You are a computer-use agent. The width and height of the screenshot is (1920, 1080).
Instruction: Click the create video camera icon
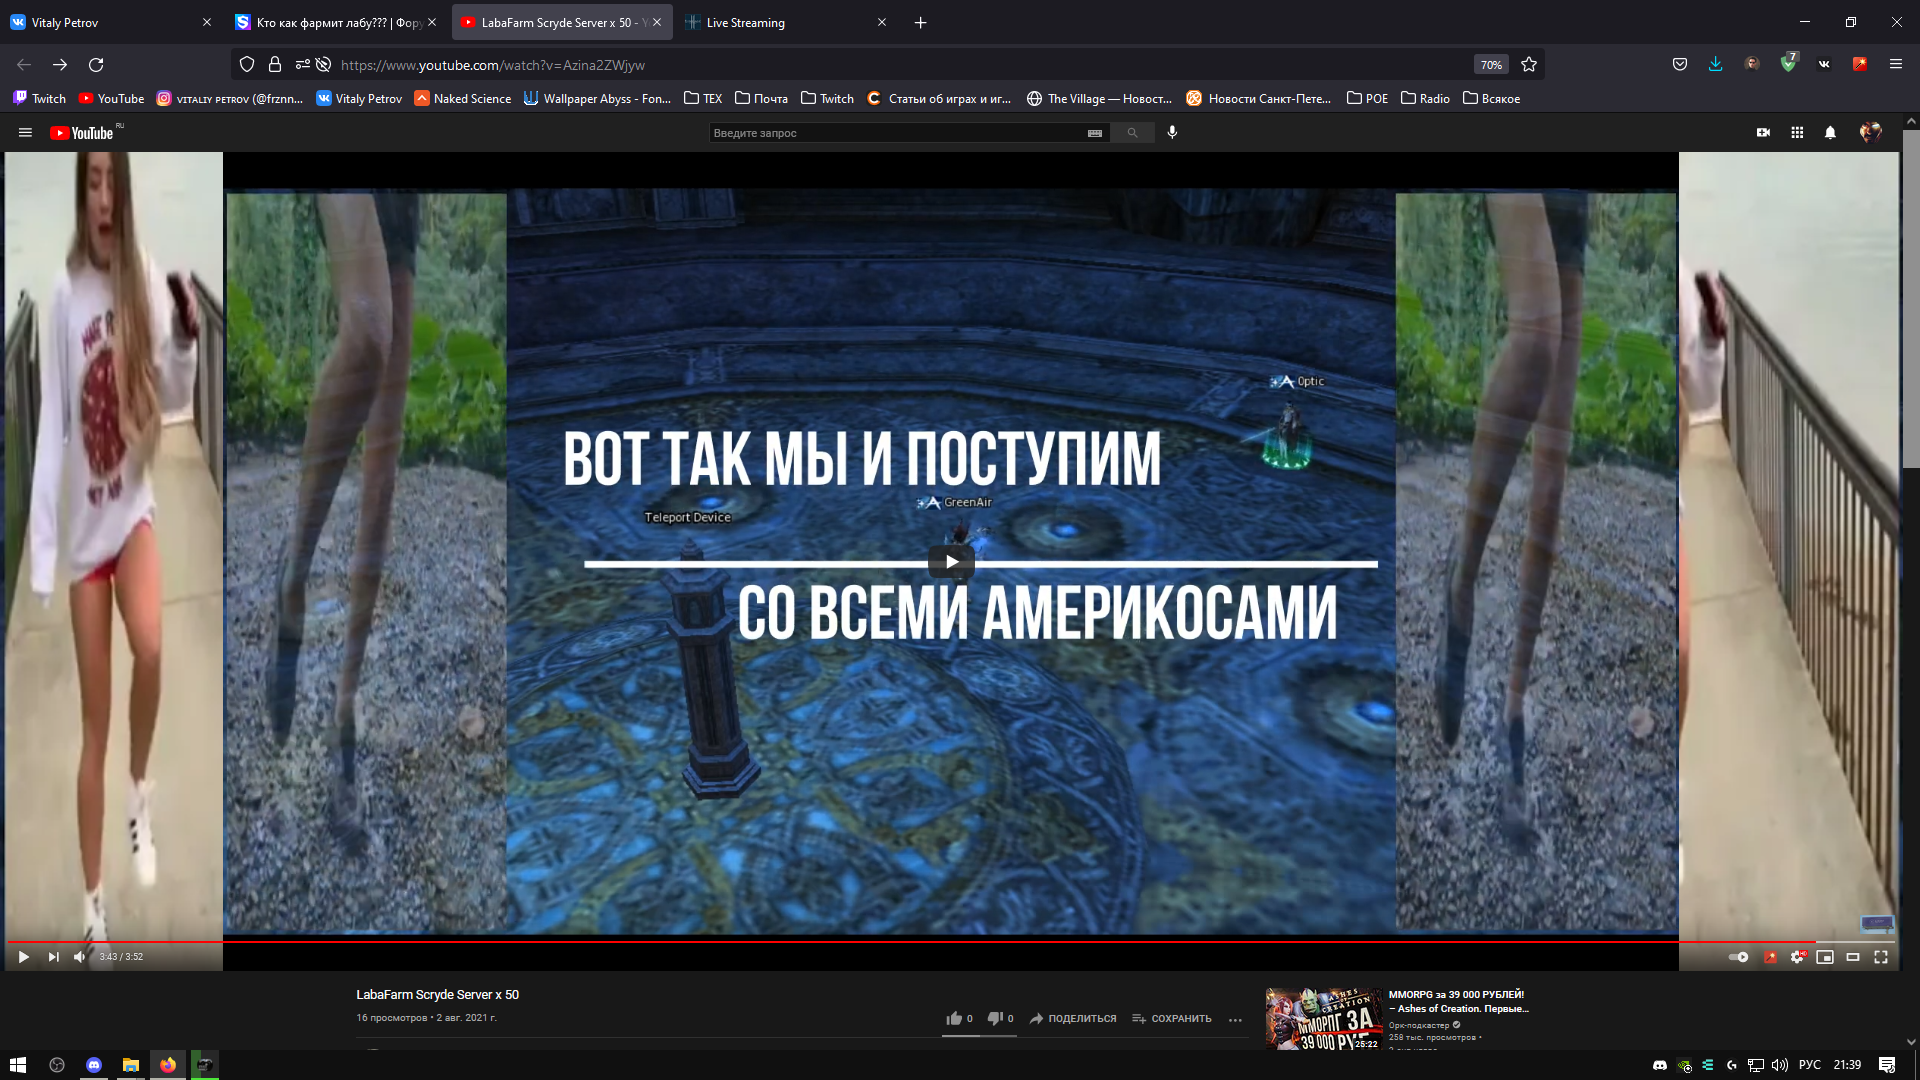(1763, 132)
